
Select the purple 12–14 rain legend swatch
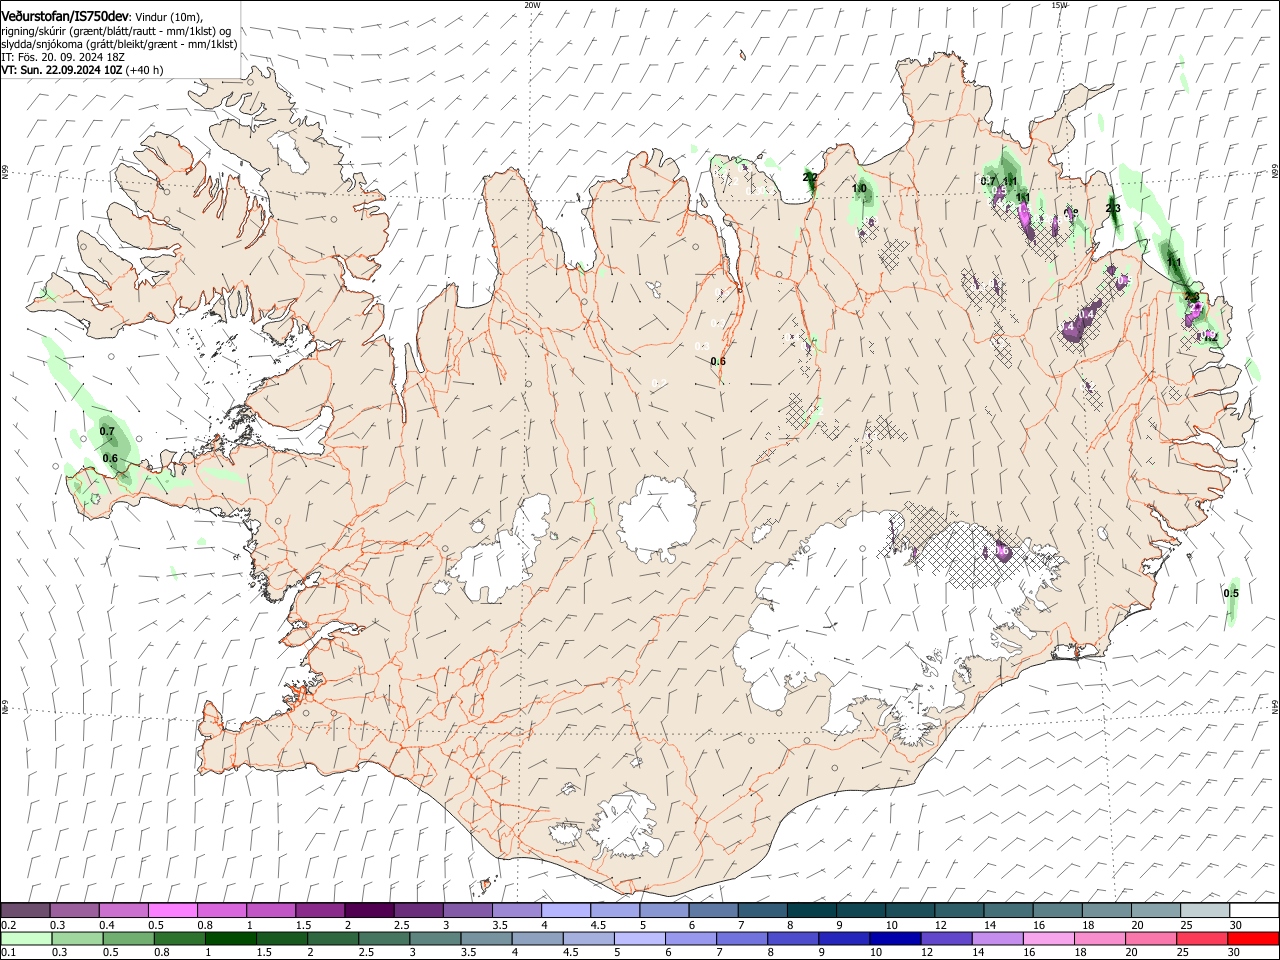945,938
